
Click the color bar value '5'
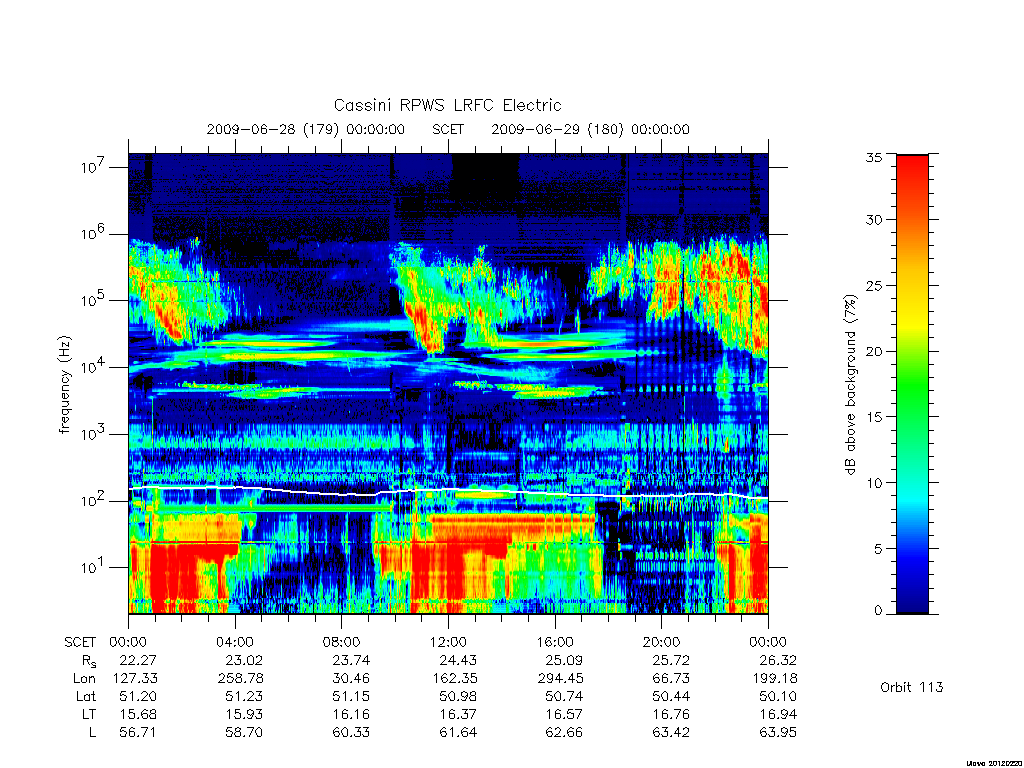pos(878,549)
